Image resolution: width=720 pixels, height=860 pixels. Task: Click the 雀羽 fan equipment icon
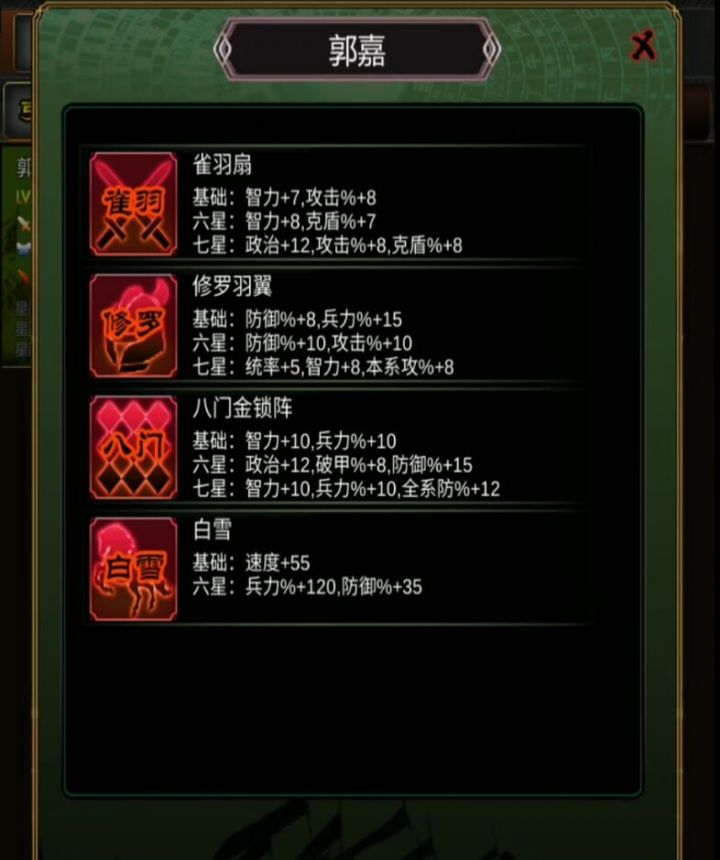[134, 204]
